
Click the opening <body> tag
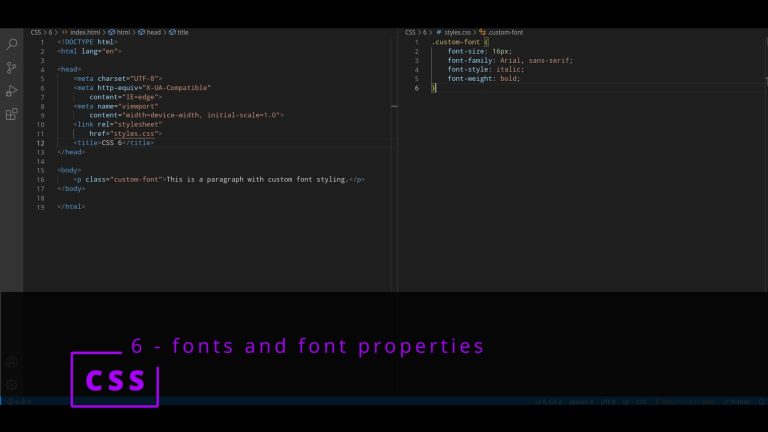point(69,170)
